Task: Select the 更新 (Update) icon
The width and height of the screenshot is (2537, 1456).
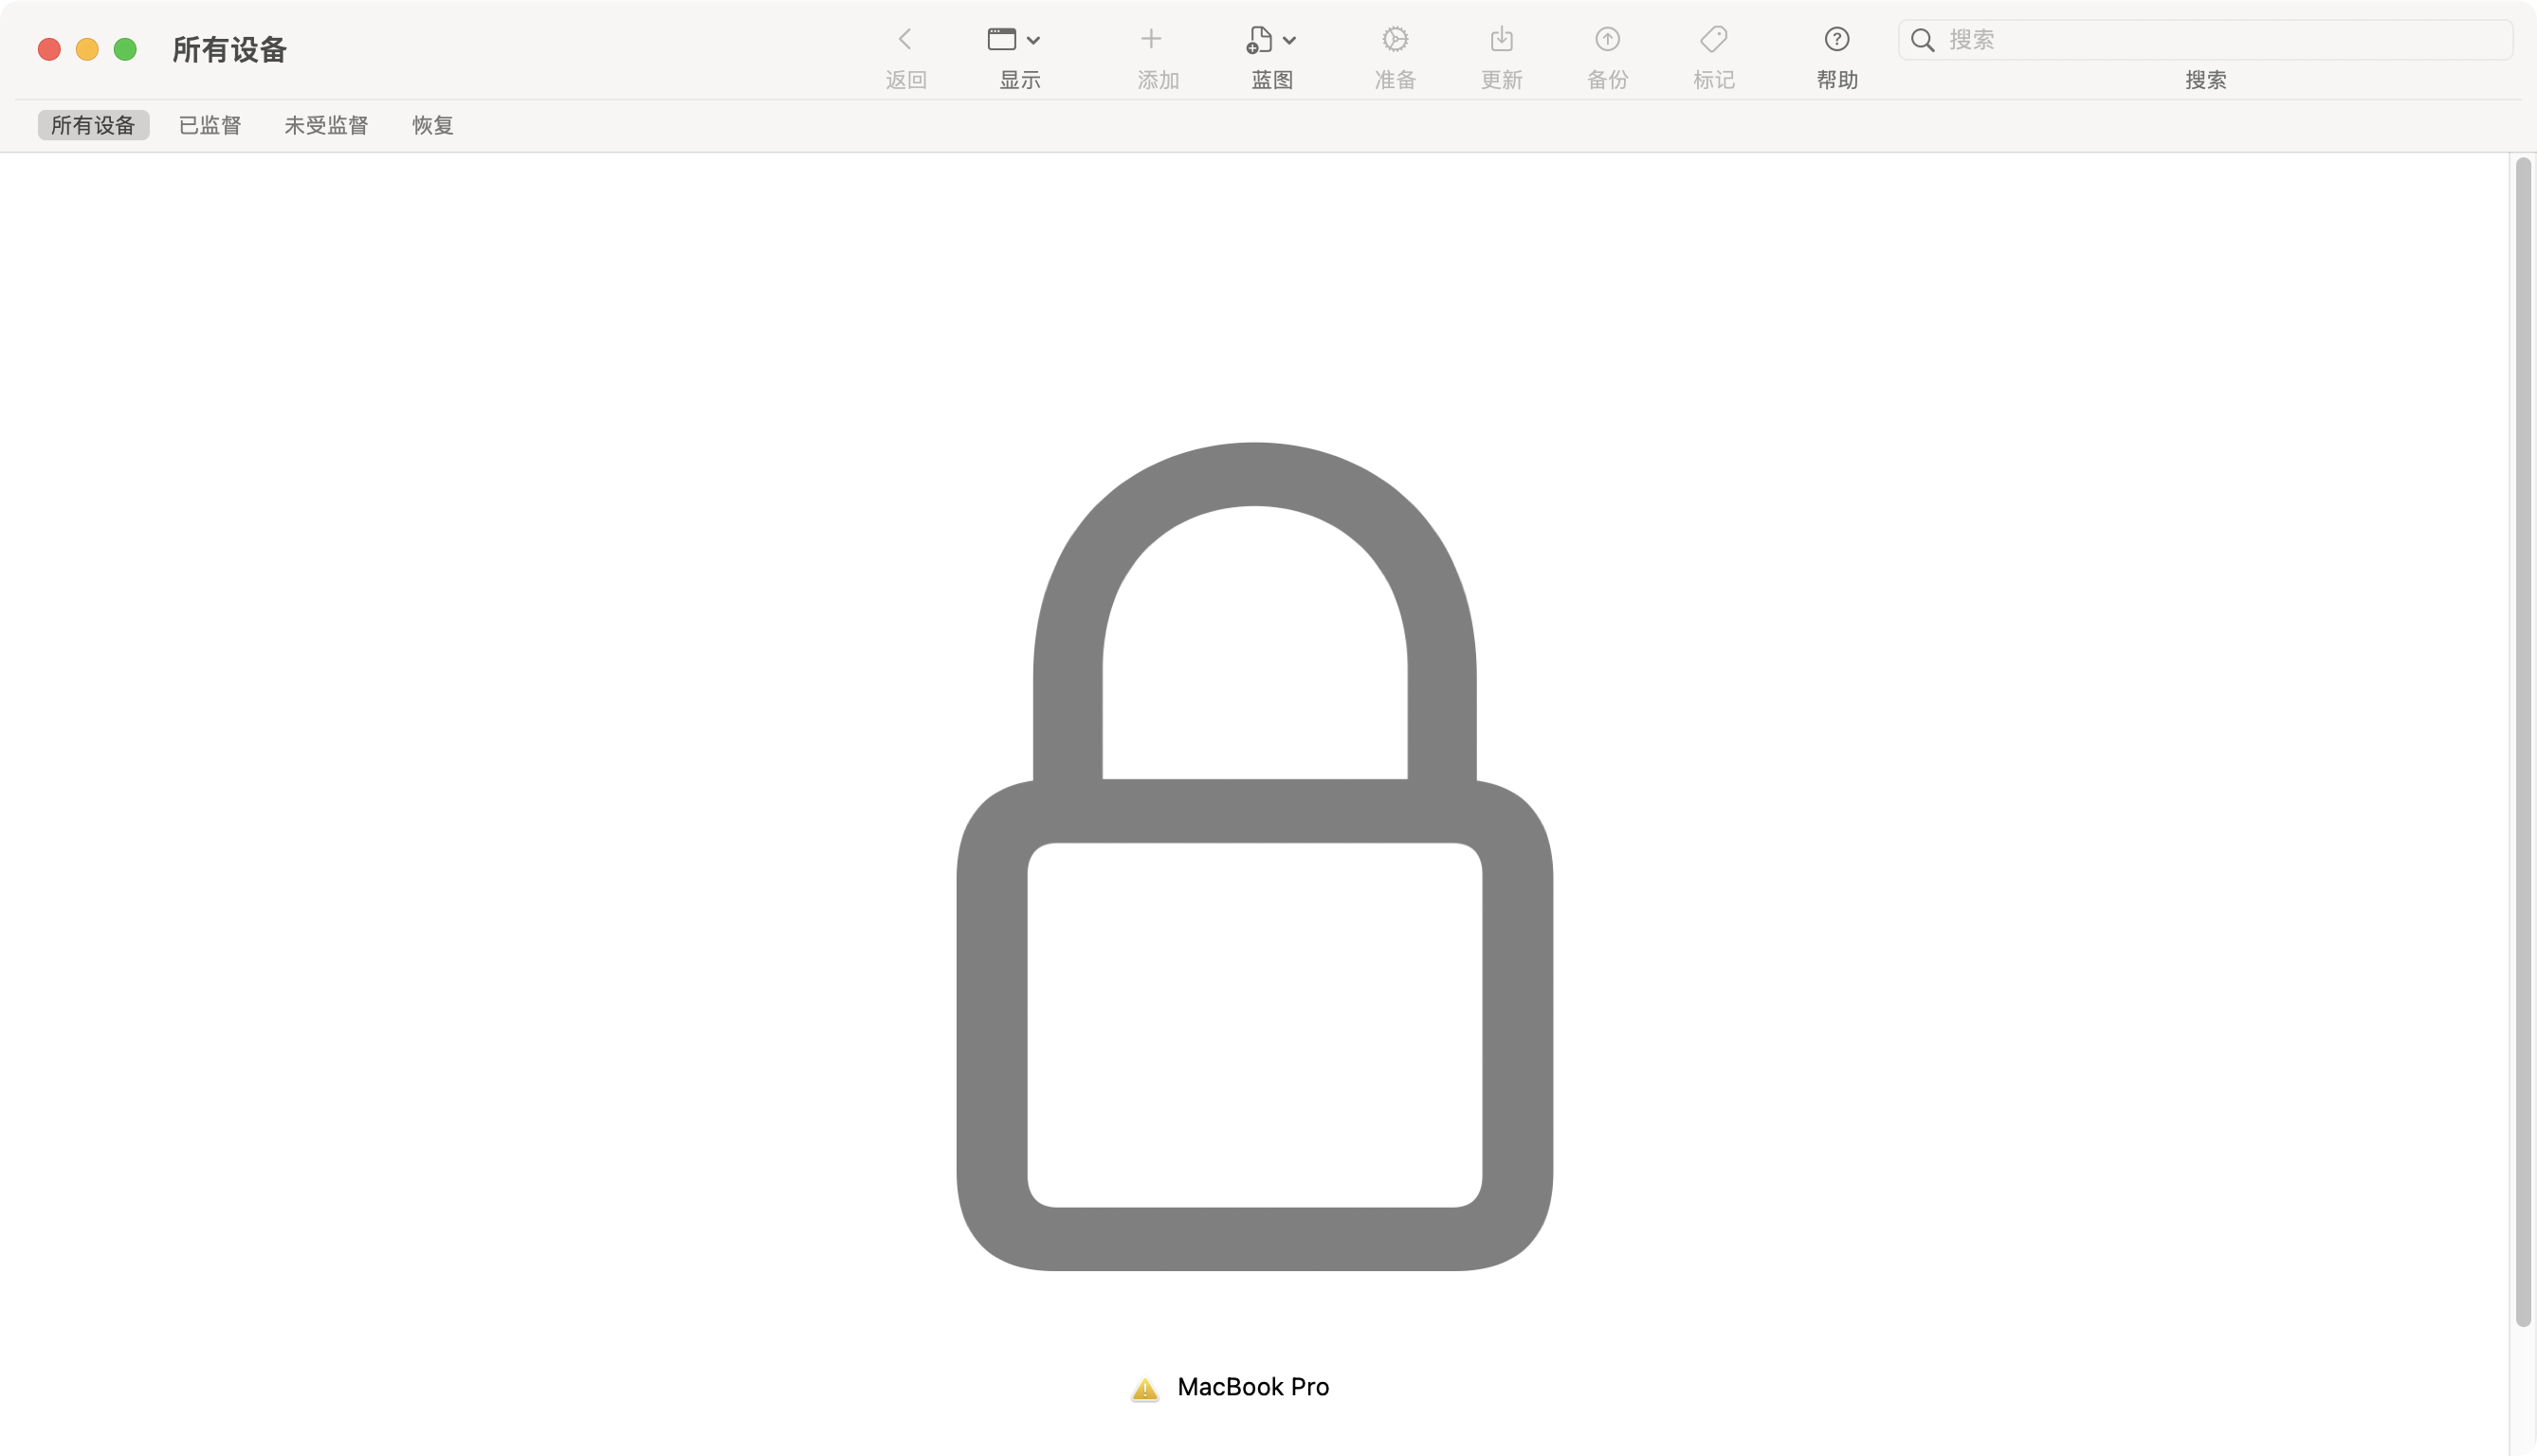Action: click(x=1502, y=38)
